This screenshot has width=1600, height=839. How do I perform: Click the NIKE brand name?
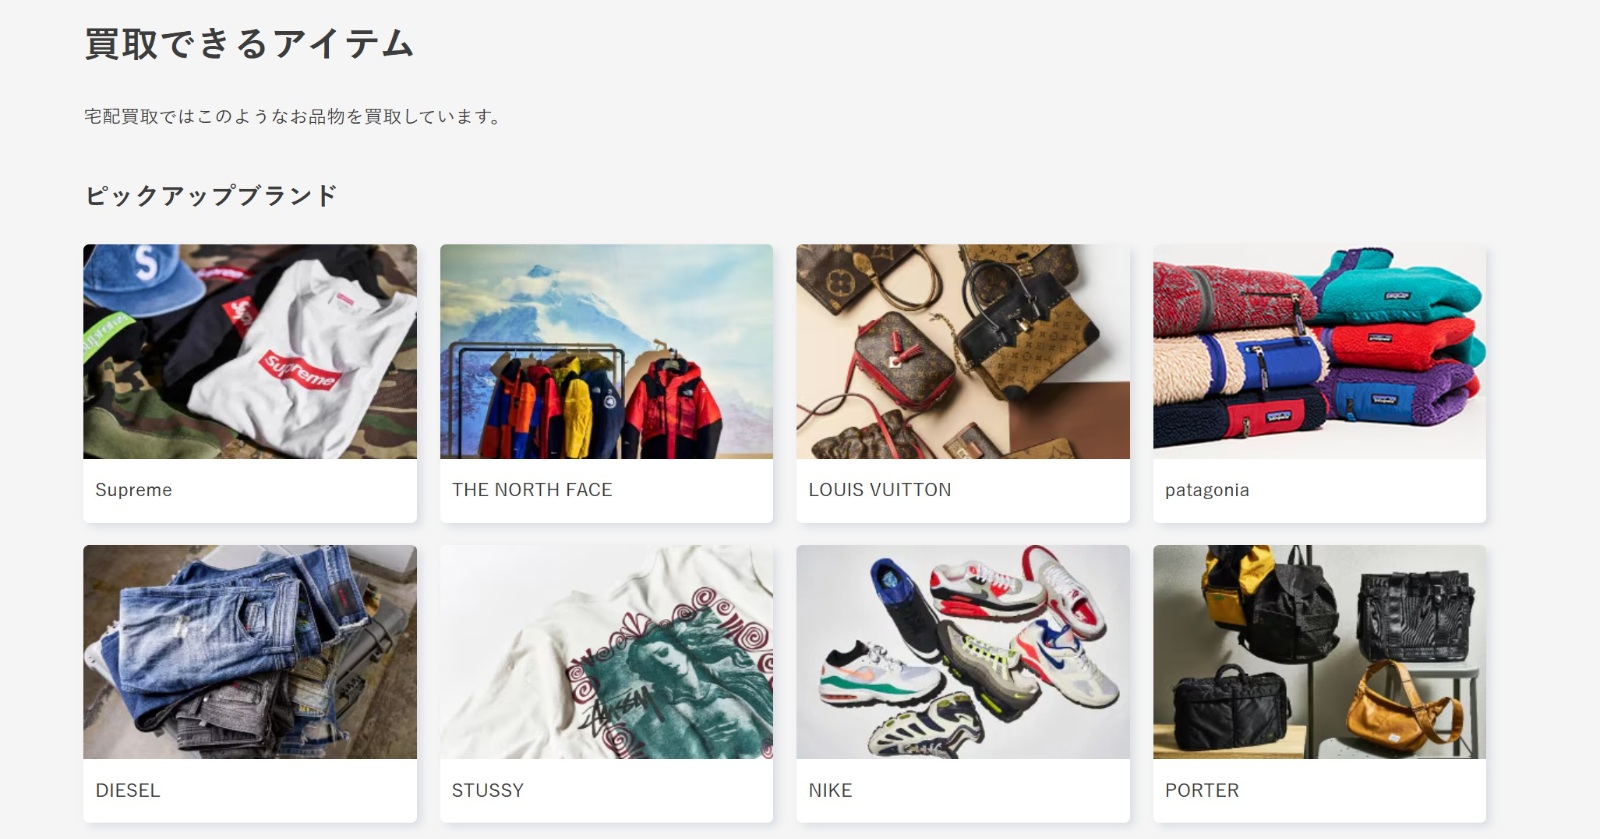[x=830, y=791]
